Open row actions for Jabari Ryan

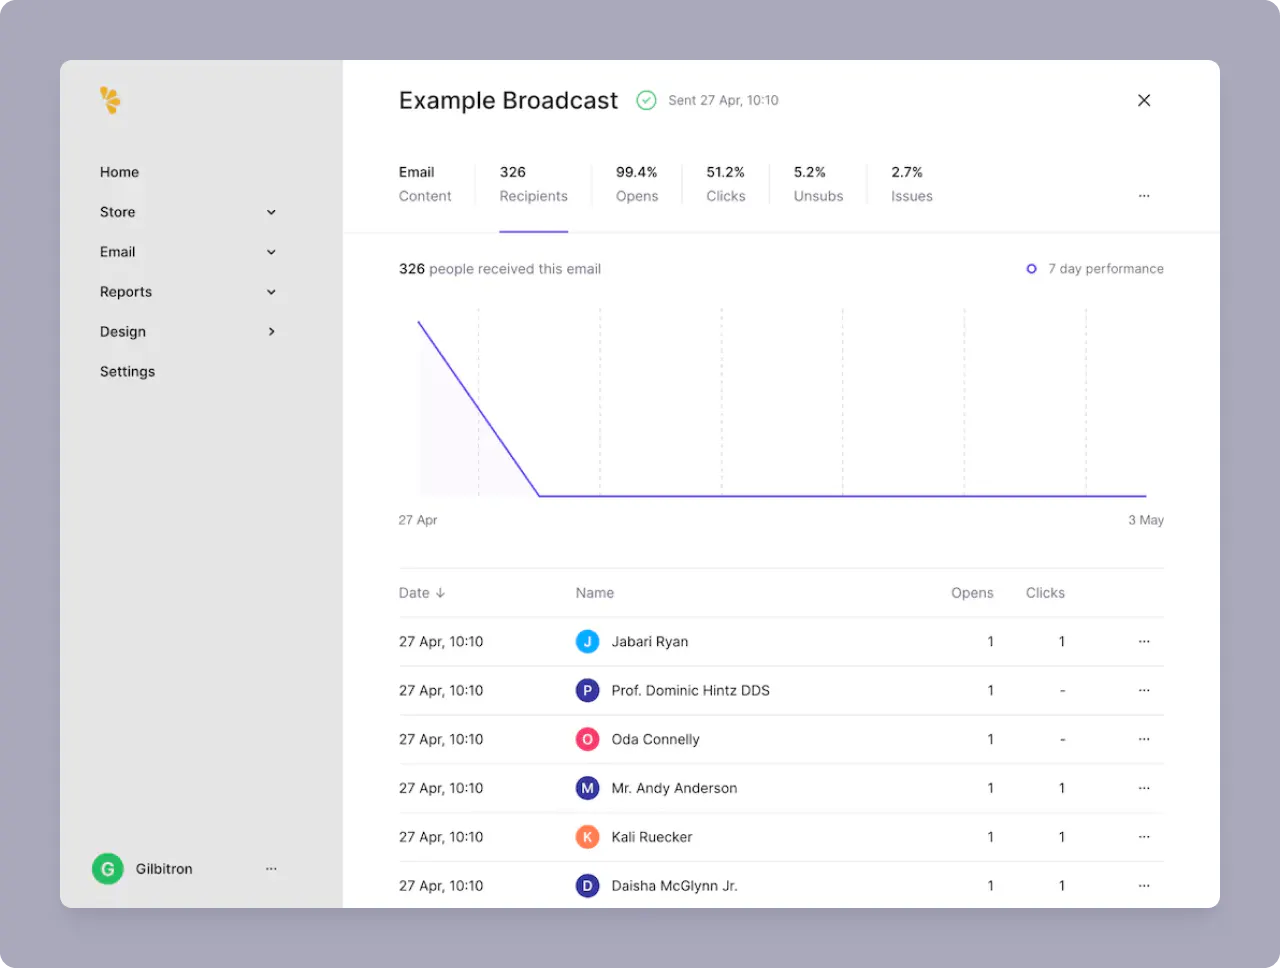click(1144, 641)
